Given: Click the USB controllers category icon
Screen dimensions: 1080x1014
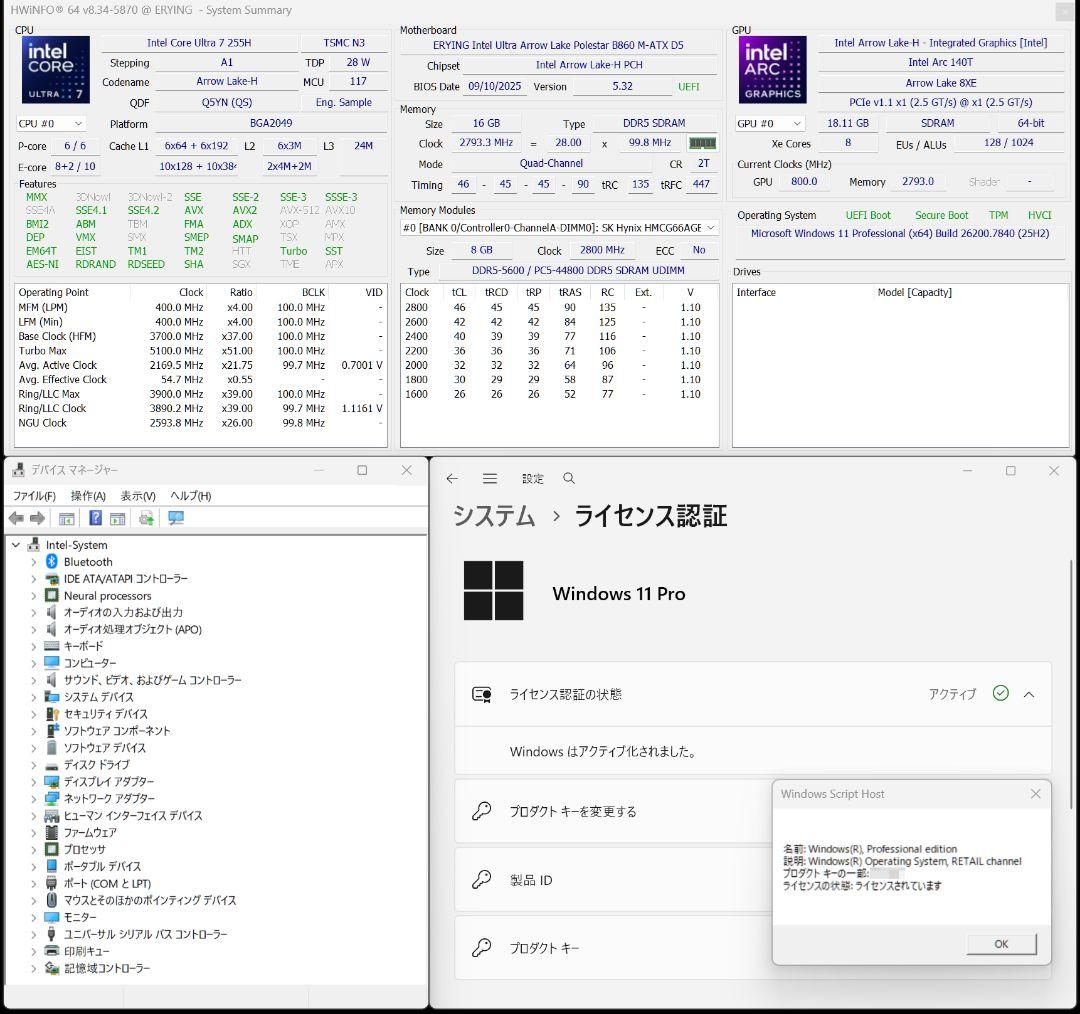Looking at the screenshot, I should (52, 934).
